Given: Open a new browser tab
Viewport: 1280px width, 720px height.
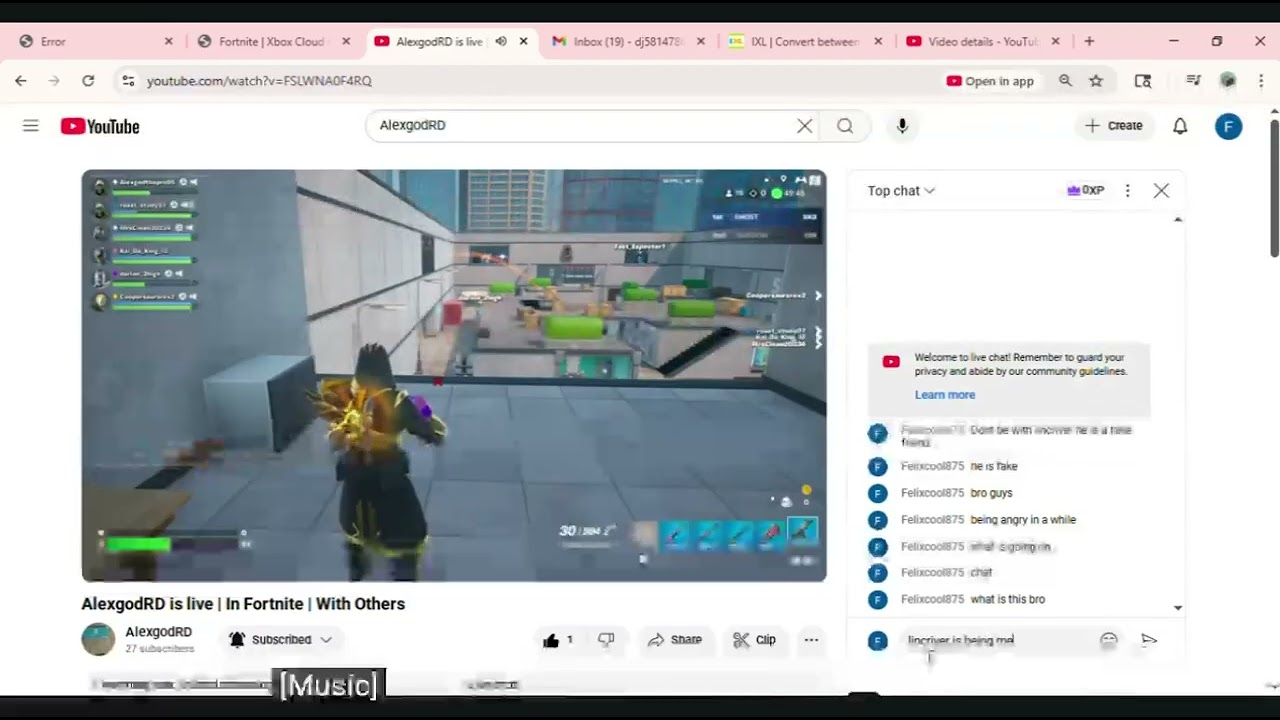Looking at the screenshot, I should pyautogui.click(x=1089, y=42).
